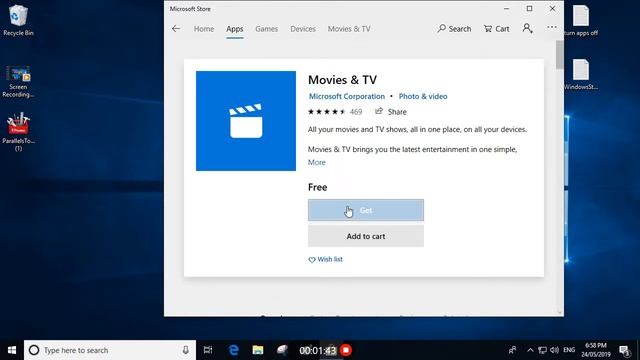This screenshot has width=640, height=360.
Task: Open the Action Center notifications icon
Action: click(624, 350)
